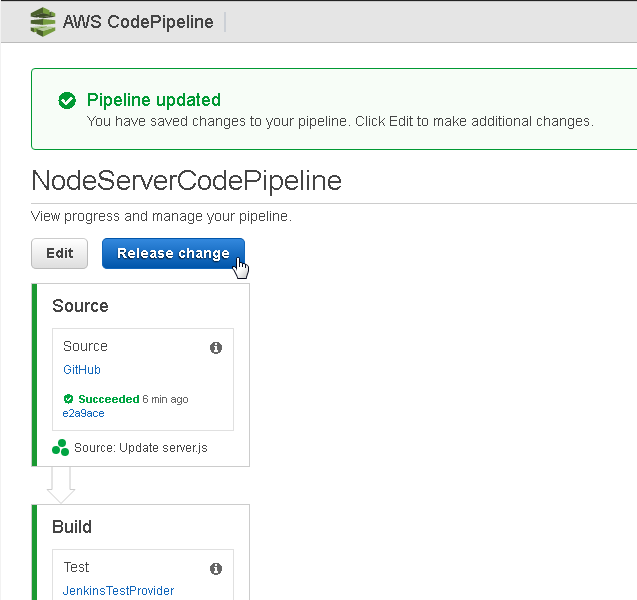This screenshot has width=637, height=600.
Task: View details of Succeeded status text
Action: tap(109, 399)
